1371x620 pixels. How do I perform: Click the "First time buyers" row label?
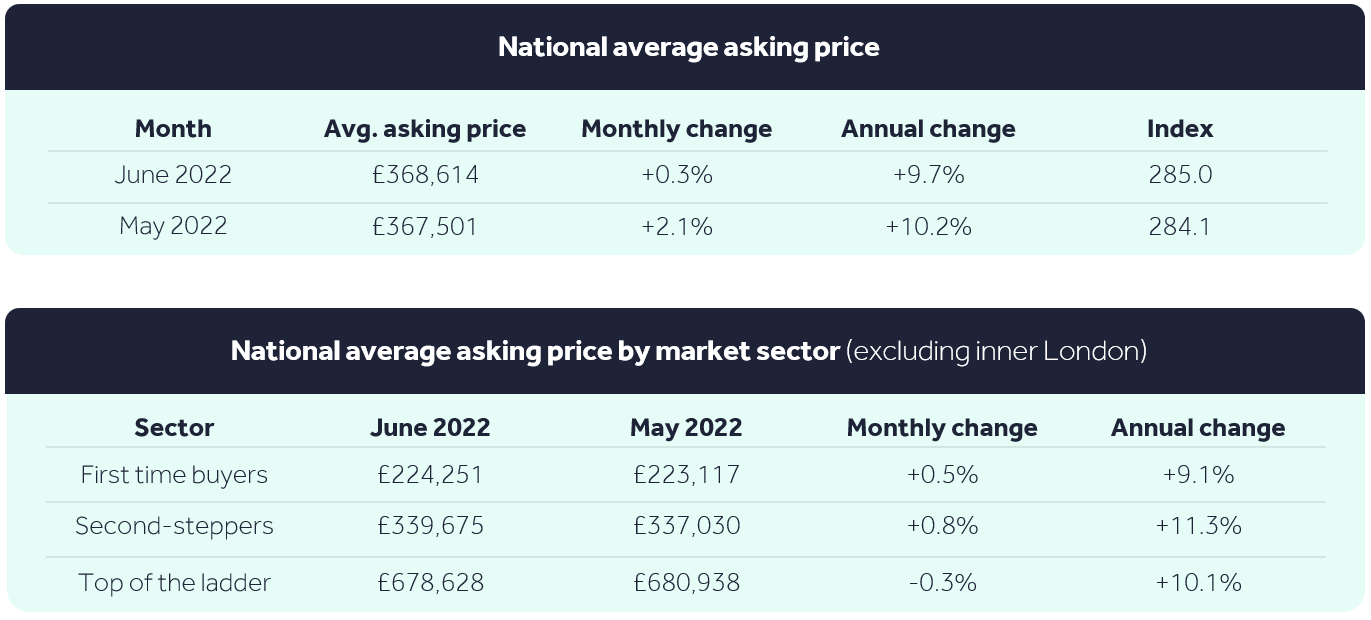(x=174, y=475)
